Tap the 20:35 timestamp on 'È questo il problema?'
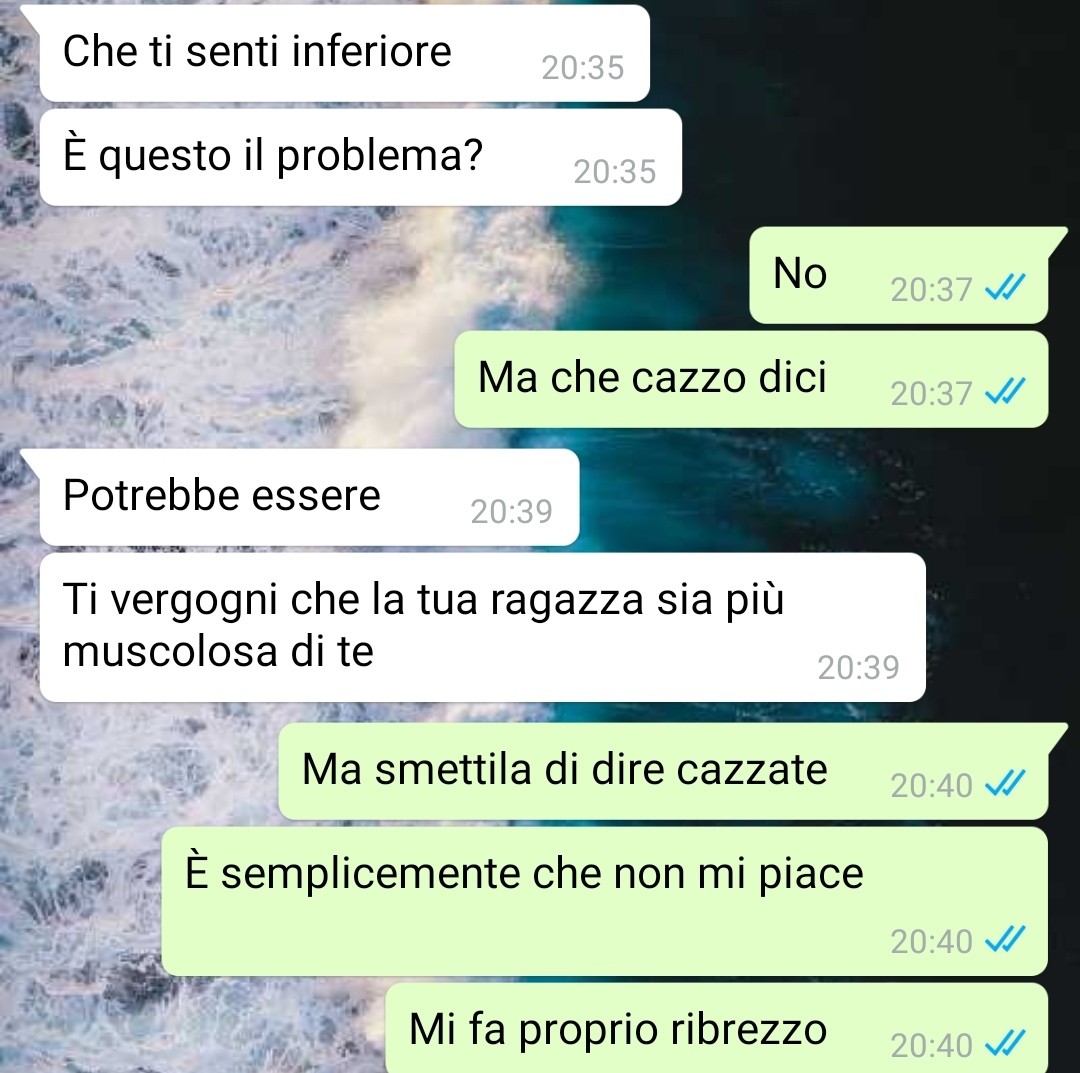The height and width of the screenshot is (1073, 1080). coord(615,172)
